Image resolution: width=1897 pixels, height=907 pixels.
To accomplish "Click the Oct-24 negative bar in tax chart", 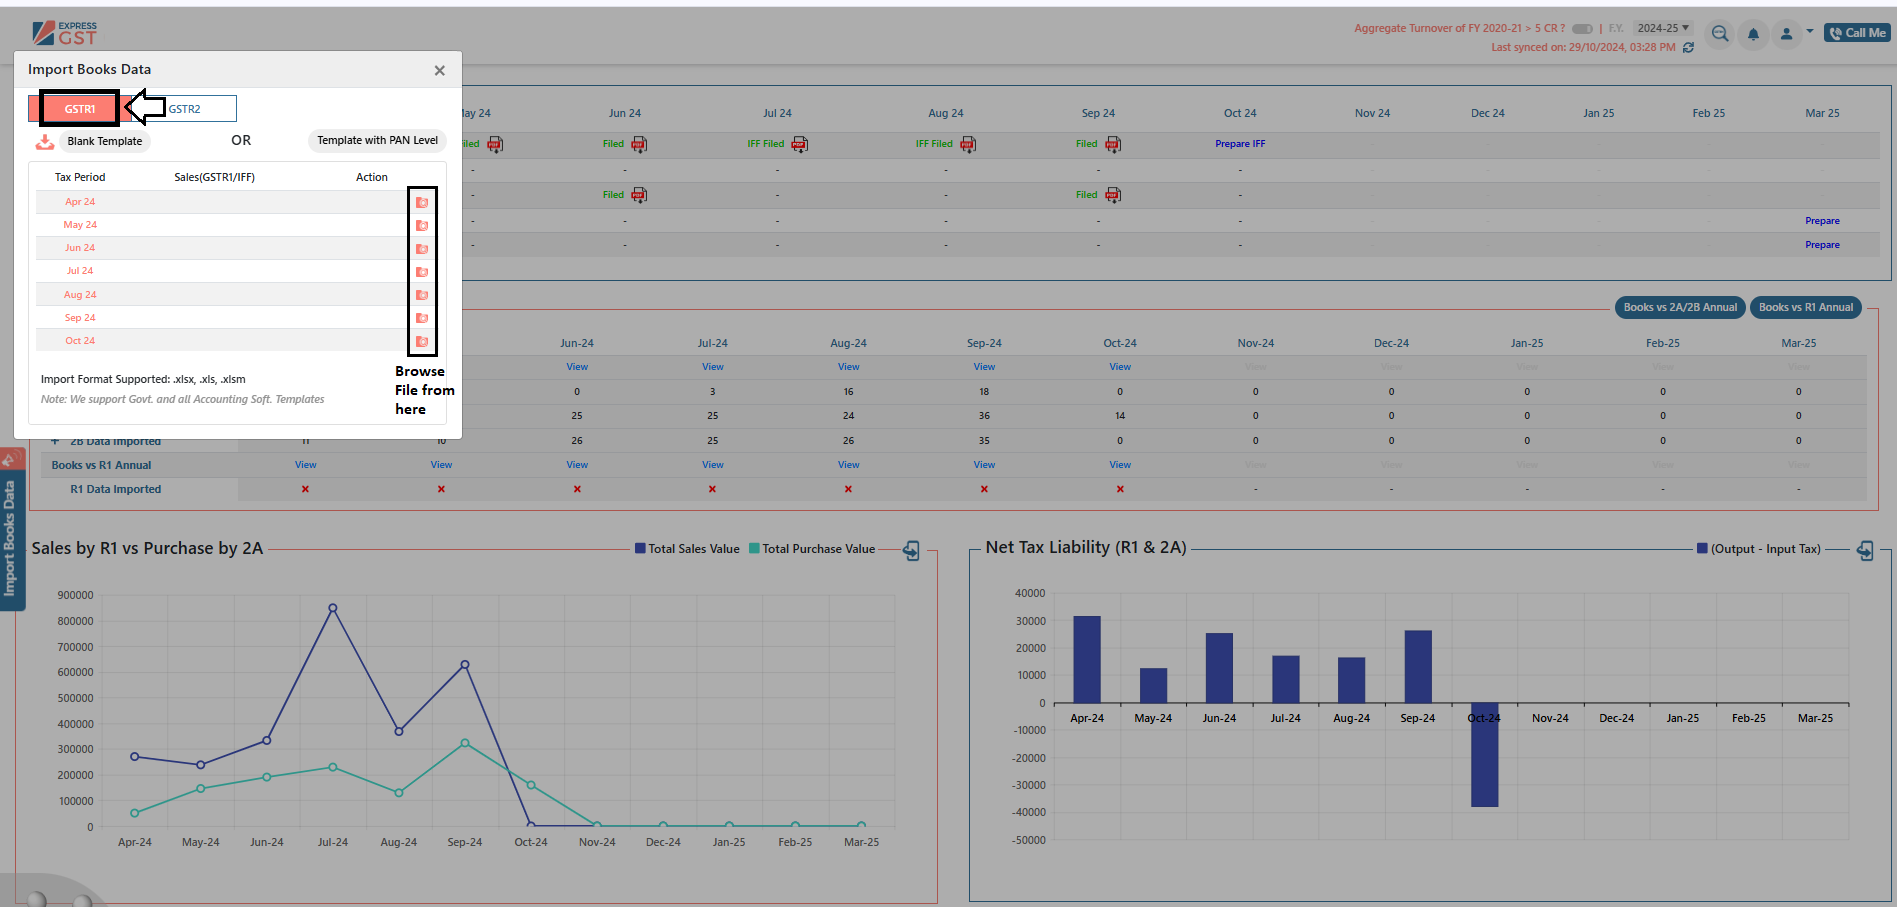I will [x=1484, y=755].
